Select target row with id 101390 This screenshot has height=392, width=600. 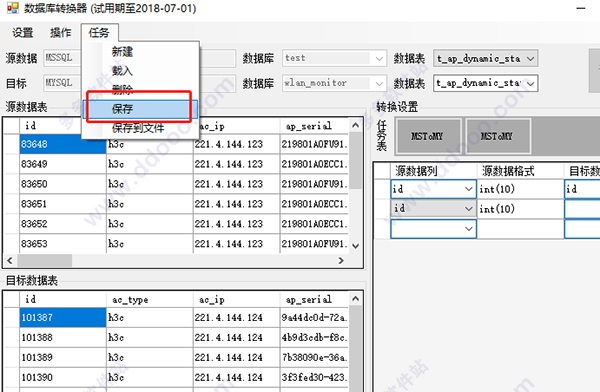[63, 377]
